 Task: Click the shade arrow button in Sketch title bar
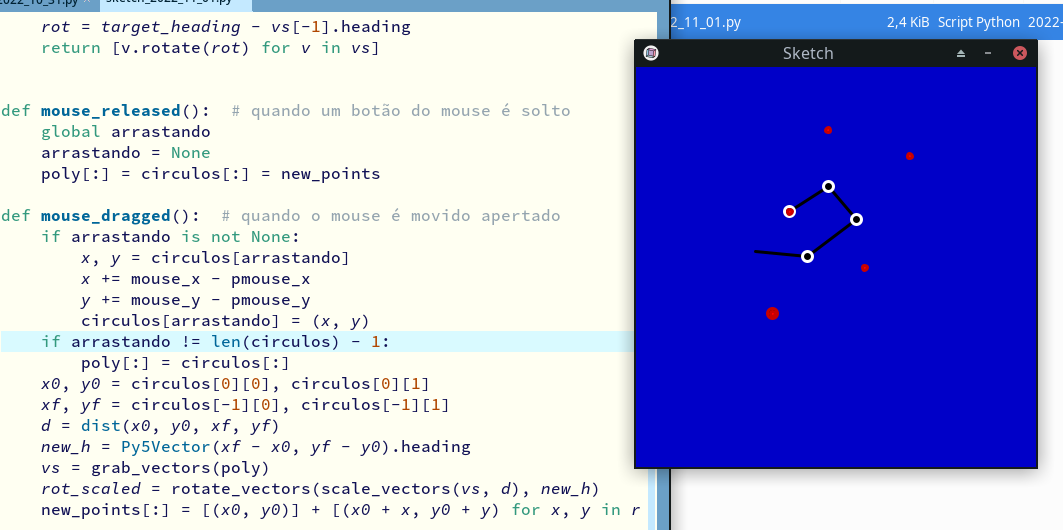click(x=961, y=53)
